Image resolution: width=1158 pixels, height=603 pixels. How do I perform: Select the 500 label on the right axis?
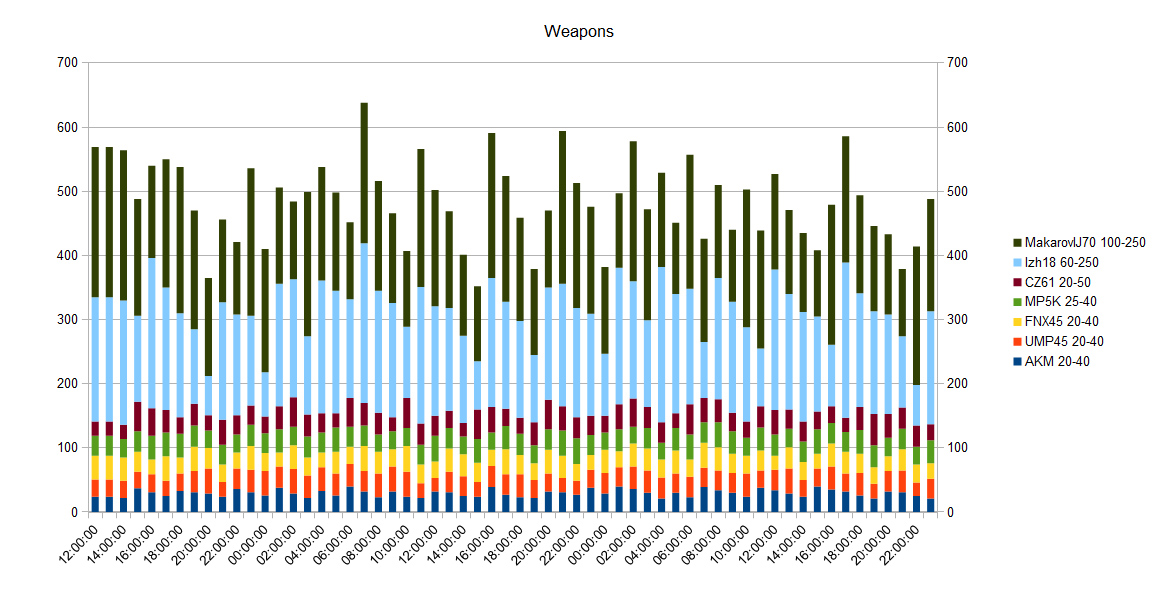tap(957, 191)
